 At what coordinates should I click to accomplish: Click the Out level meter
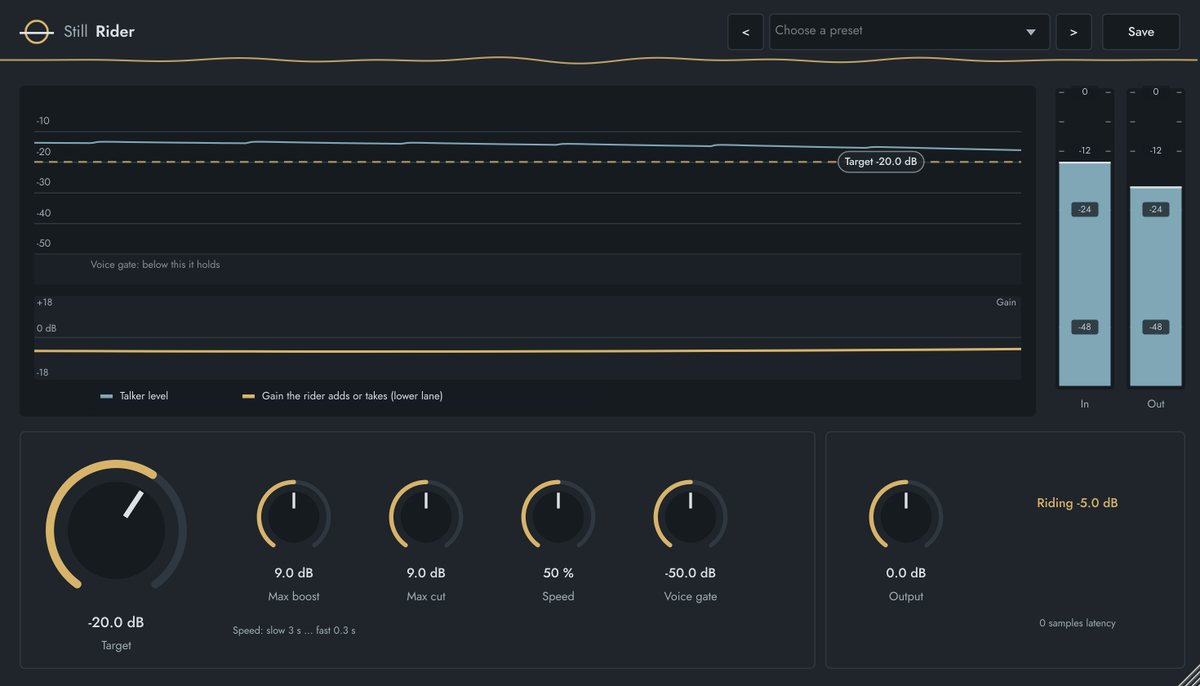point(1156,237)
